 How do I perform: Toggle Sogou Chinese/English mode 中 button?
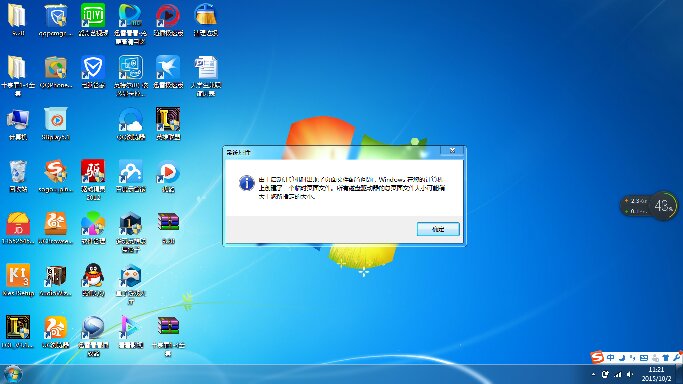coord(610,357)
